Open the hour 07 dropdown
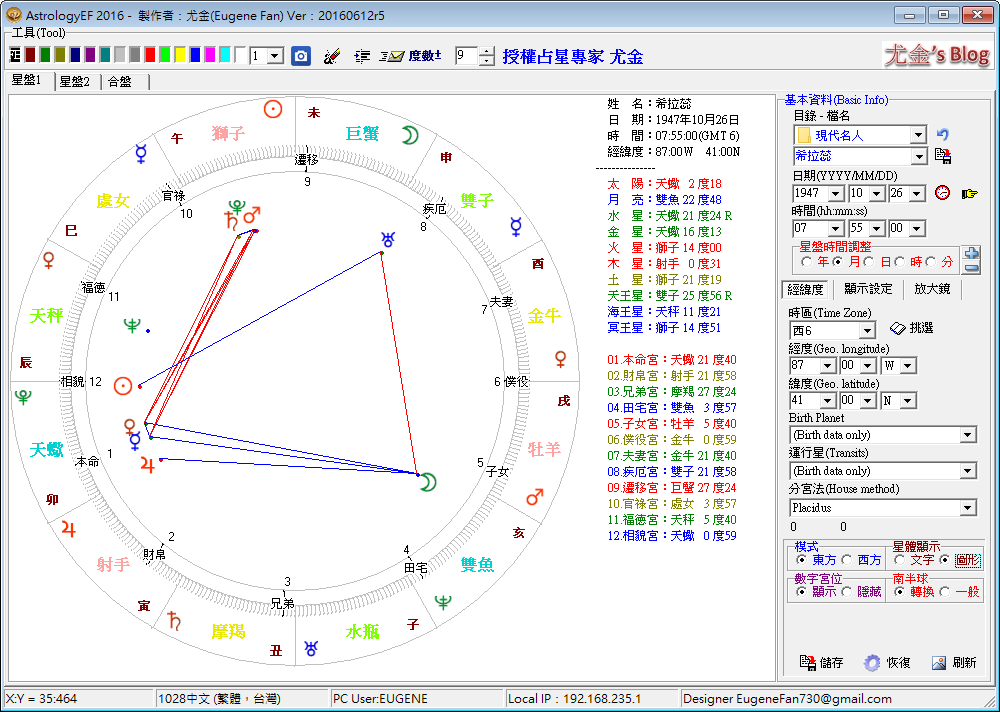Viewport: 1000px width, 712px height. (836, 228)
